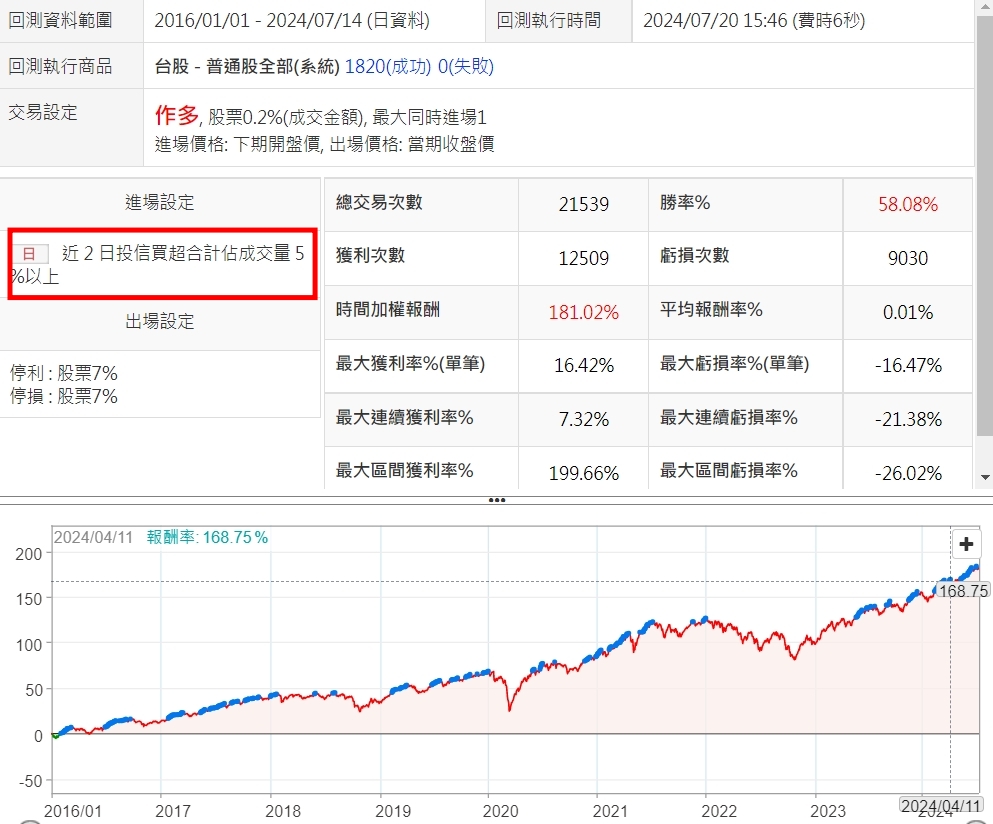Click the 報酬率: 168.75% chart legend text
Image resolution: width=993 pixels, height=824 pixels.
tap(207, 537)
